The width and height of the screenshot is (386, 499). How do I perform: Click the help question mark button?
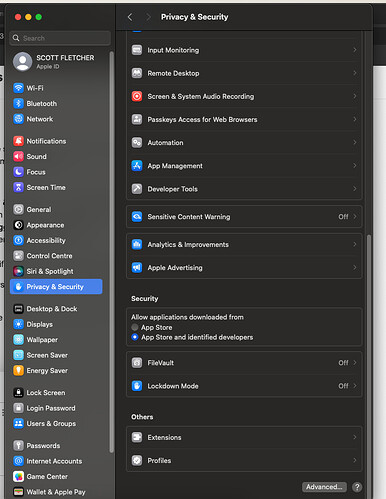357,487
